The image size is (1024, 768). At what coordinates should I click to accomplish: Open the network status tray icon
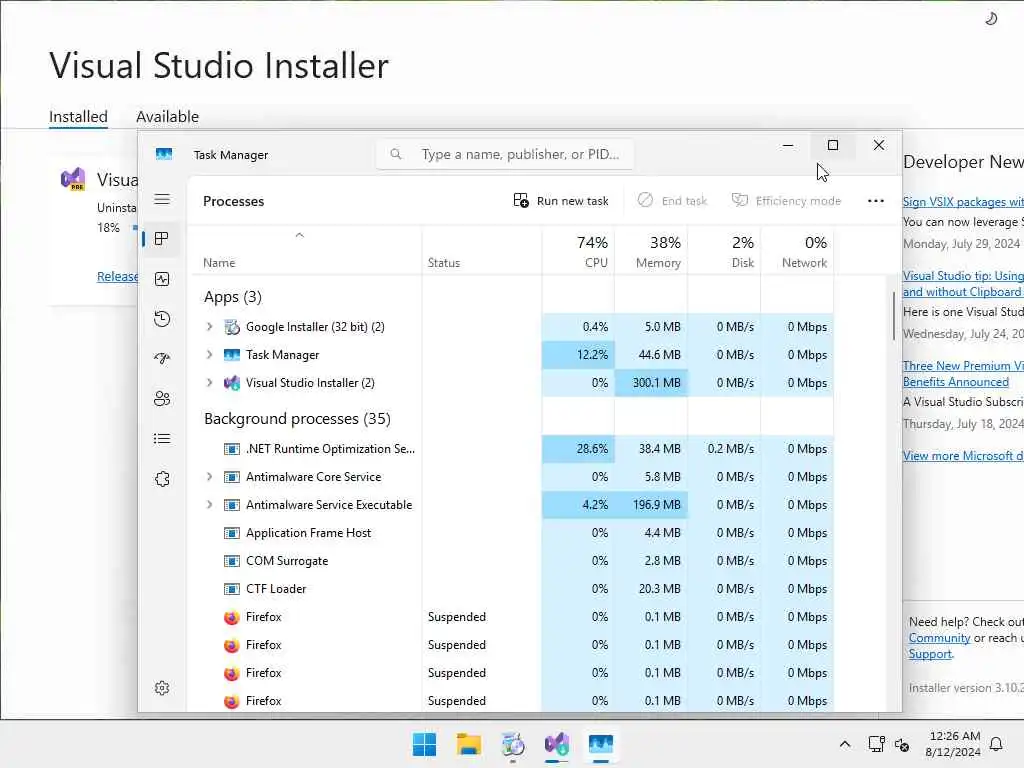tap(876, 744)
